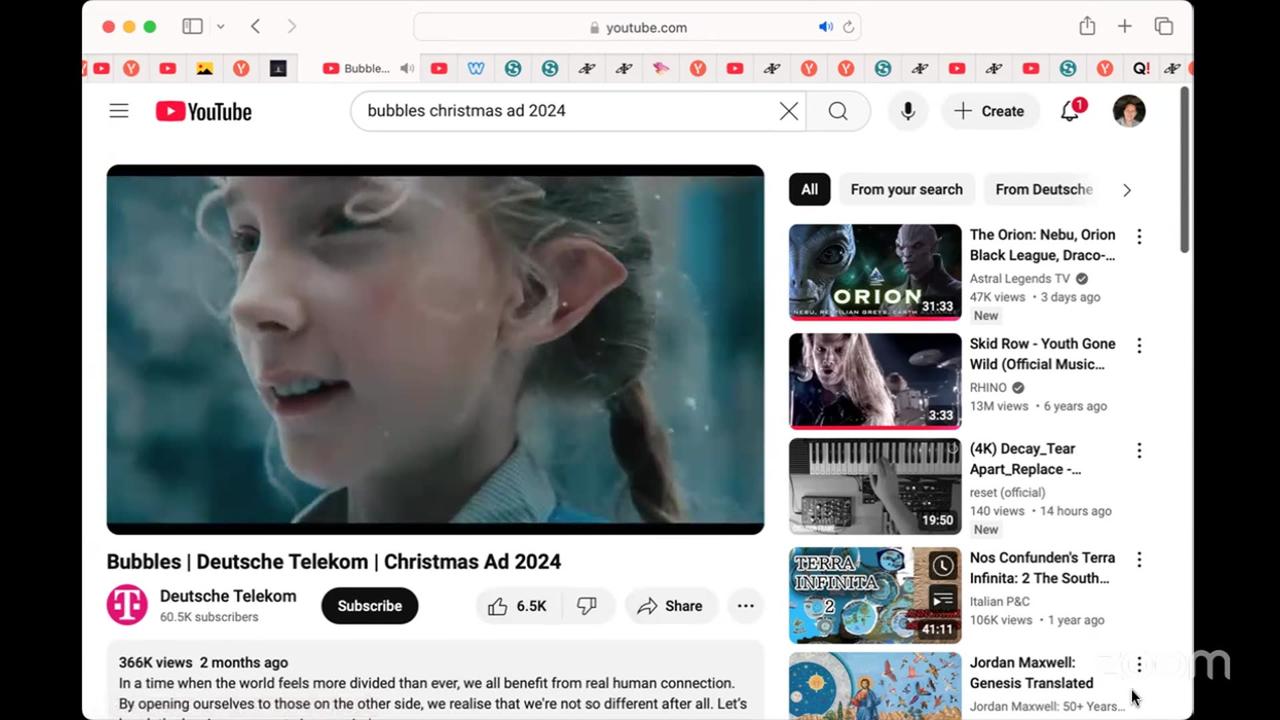1280x720 pixels.
Task: Reload the youtube.com page
Action: pos(848,27)
